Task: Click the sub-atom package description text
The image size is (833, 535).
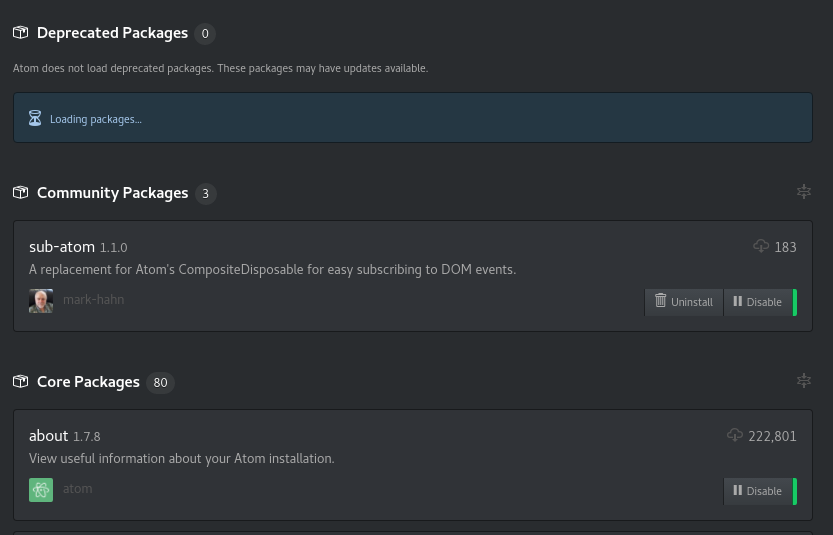Action: point(273,270)
